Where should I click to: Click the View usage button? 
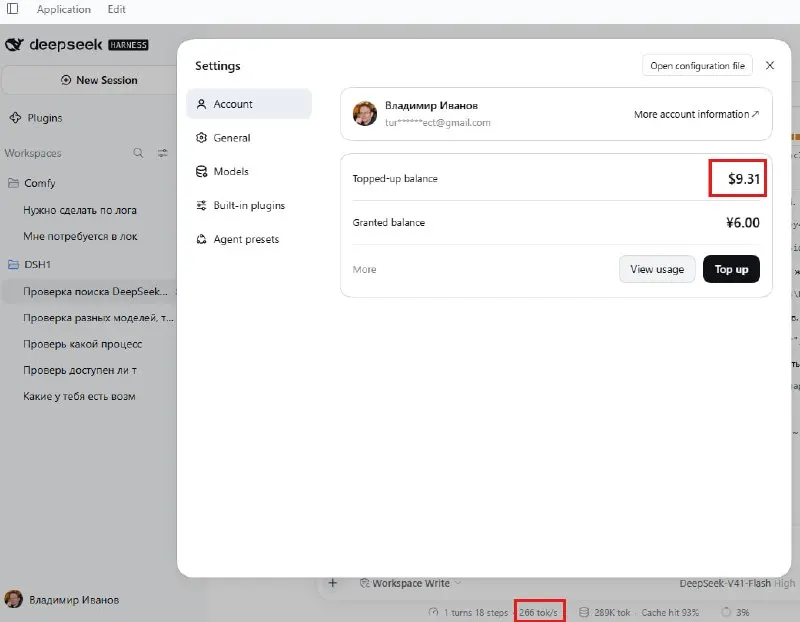(657, 269)
